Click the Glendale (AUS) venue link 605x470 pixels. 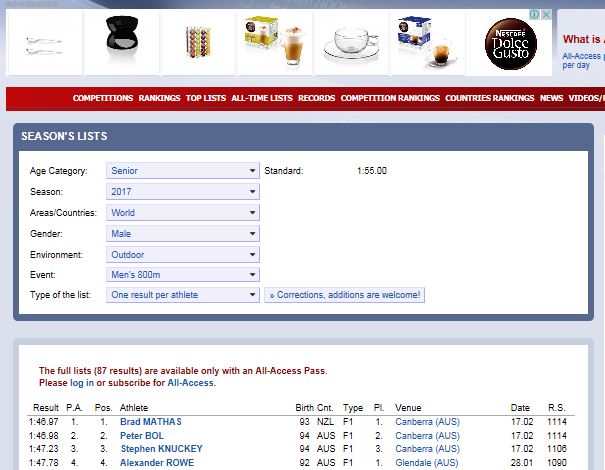coord(426,462)
